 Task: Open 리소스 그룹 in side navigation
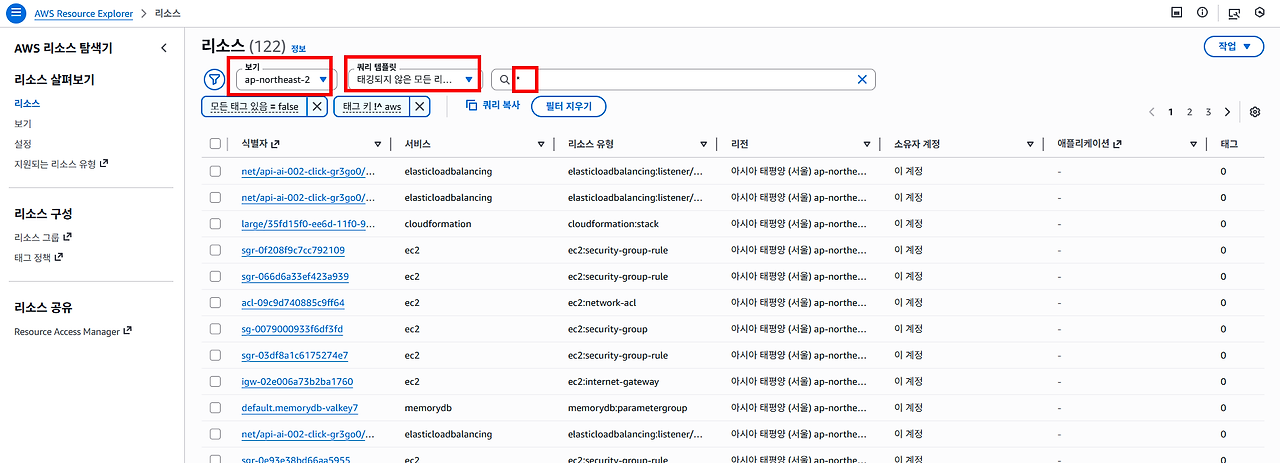click(x=43, y=237)
